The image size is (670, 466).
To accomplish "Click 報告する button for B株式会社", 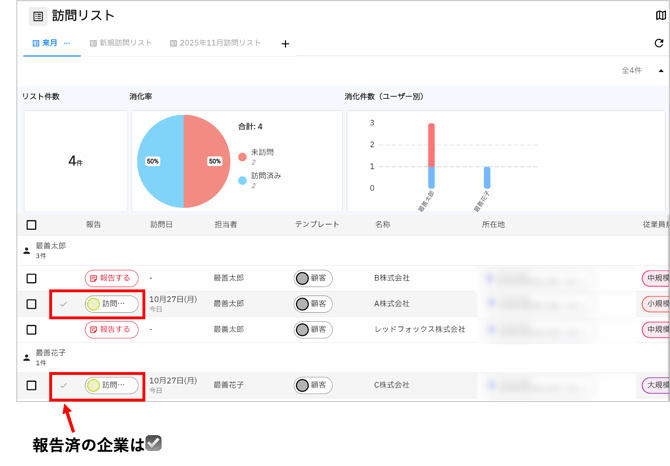I will click(x=110, y=278).
